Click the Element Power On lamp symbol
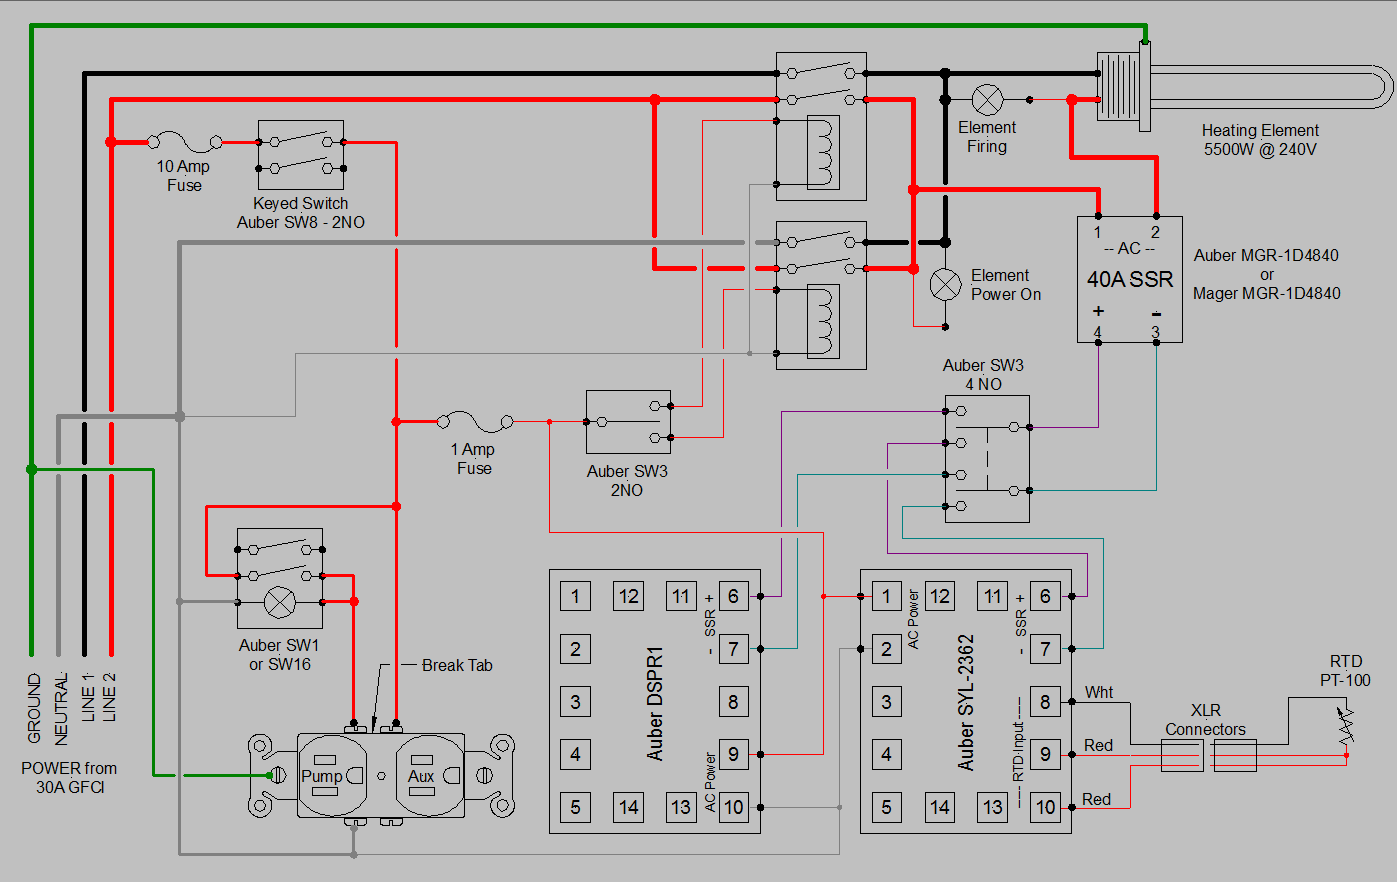This screenshot has height=882, width=1397. 946,284
